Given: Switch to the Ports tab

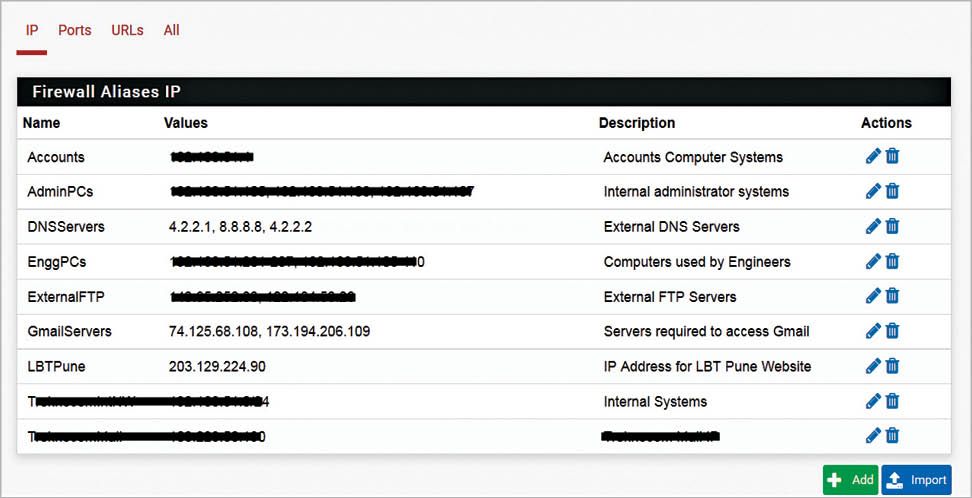Looking at the screenshot, I should (x=75, y=31).
